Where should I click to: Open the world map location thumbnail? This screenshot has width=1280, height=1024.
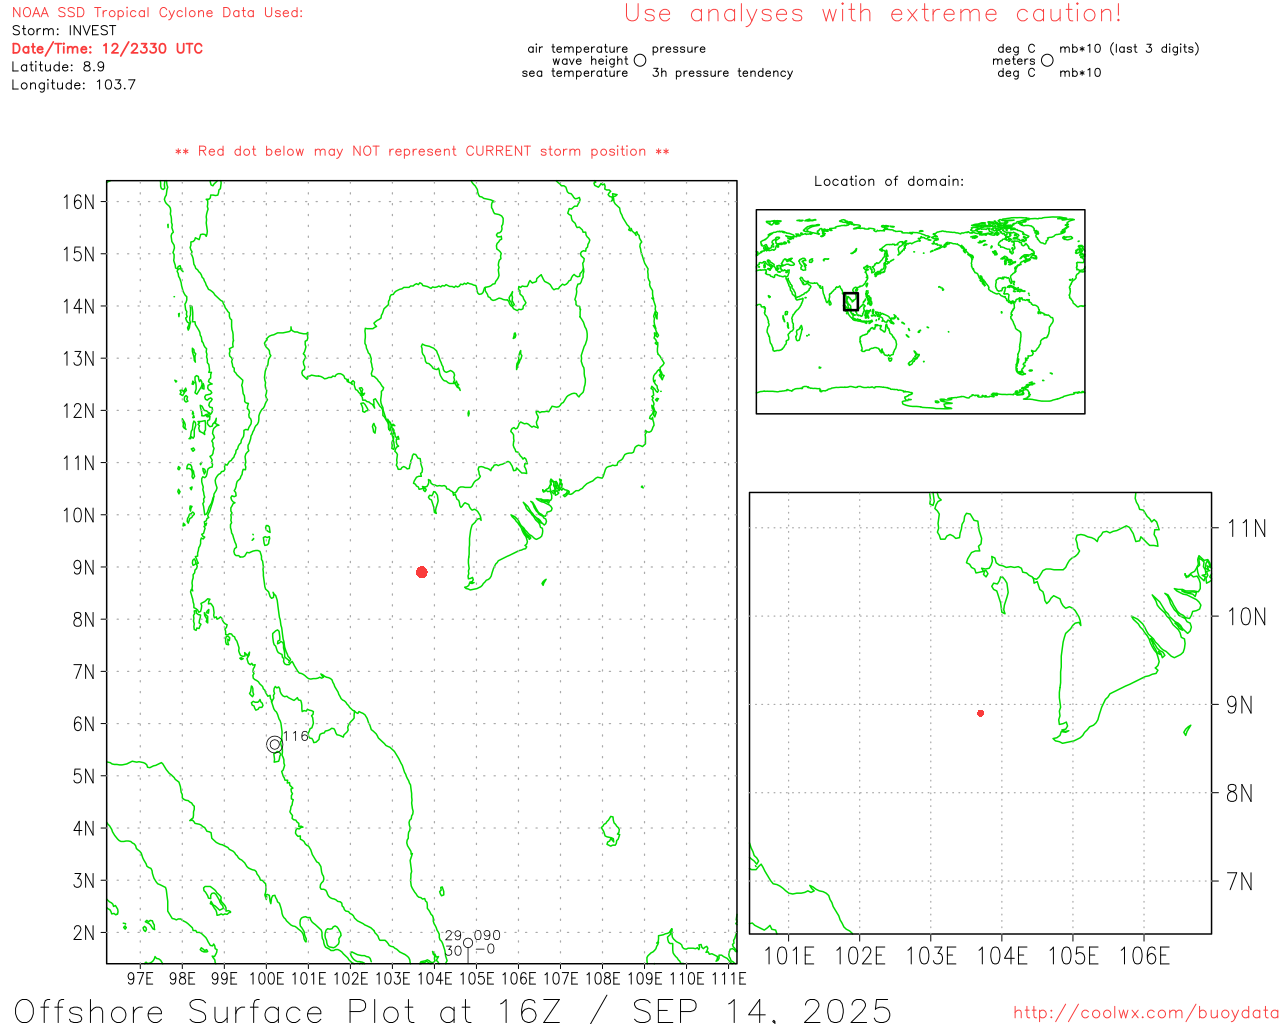pos(920,311)
